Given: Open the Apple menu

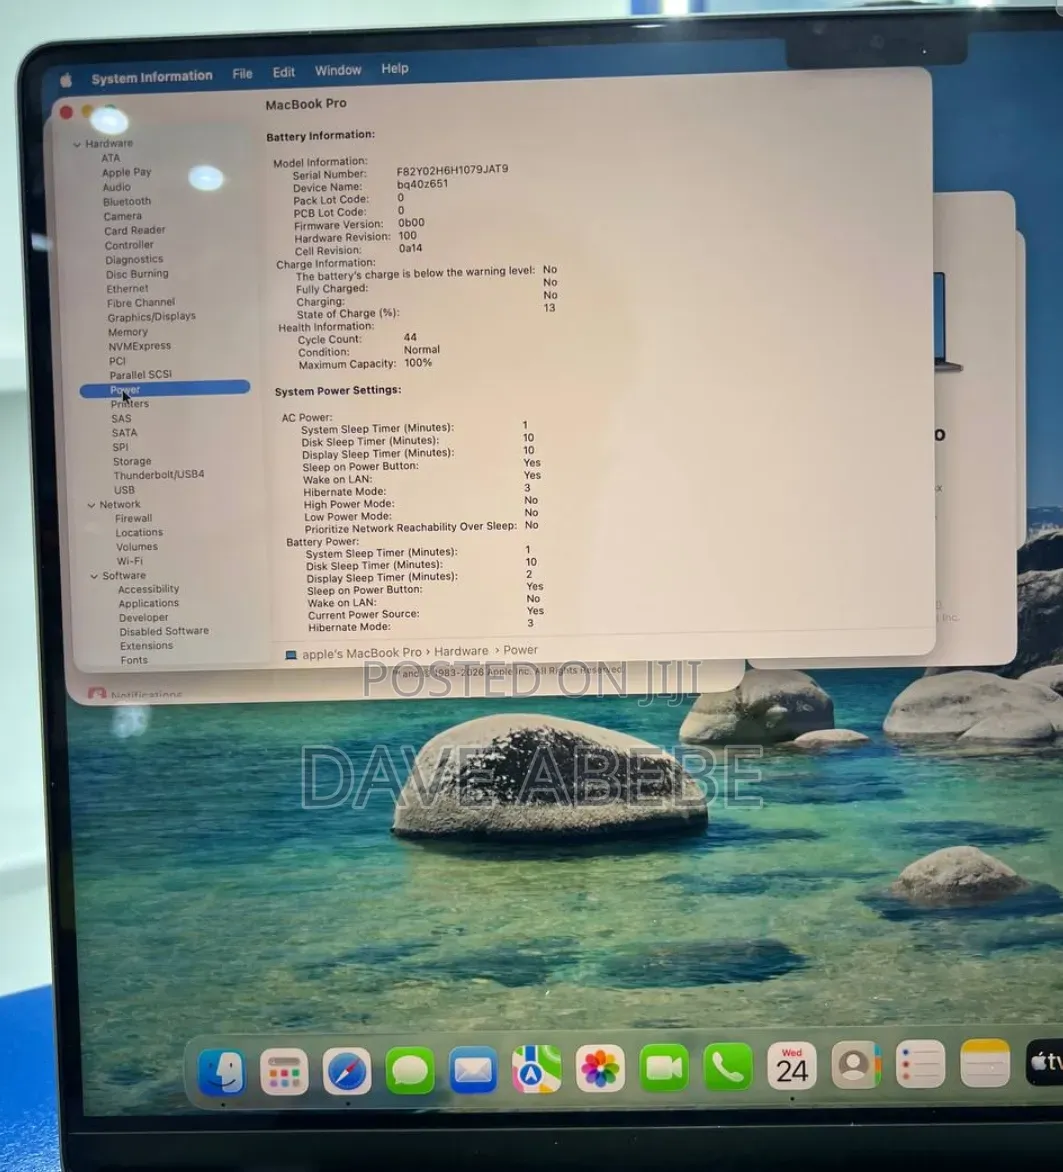Looking at the screenshot, I should (66, 79).
